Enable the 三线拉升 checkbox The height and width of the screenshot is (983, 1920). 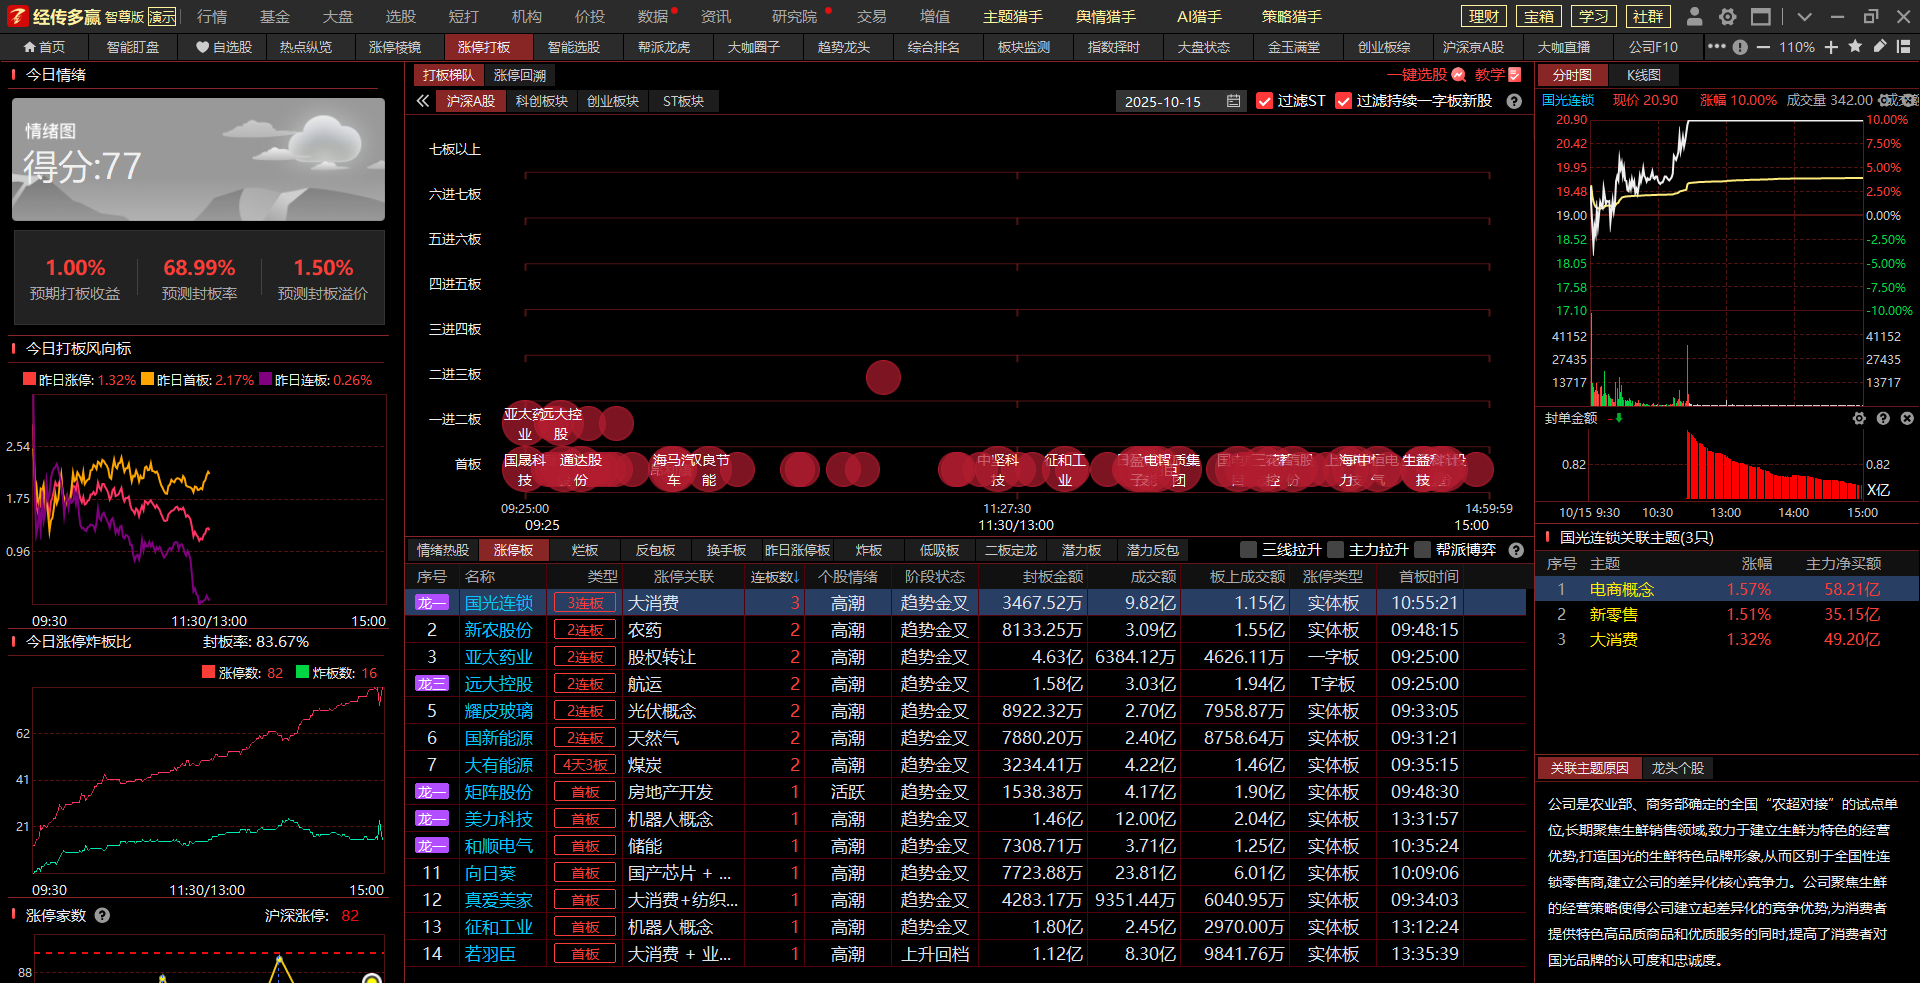click(1248, 550)
